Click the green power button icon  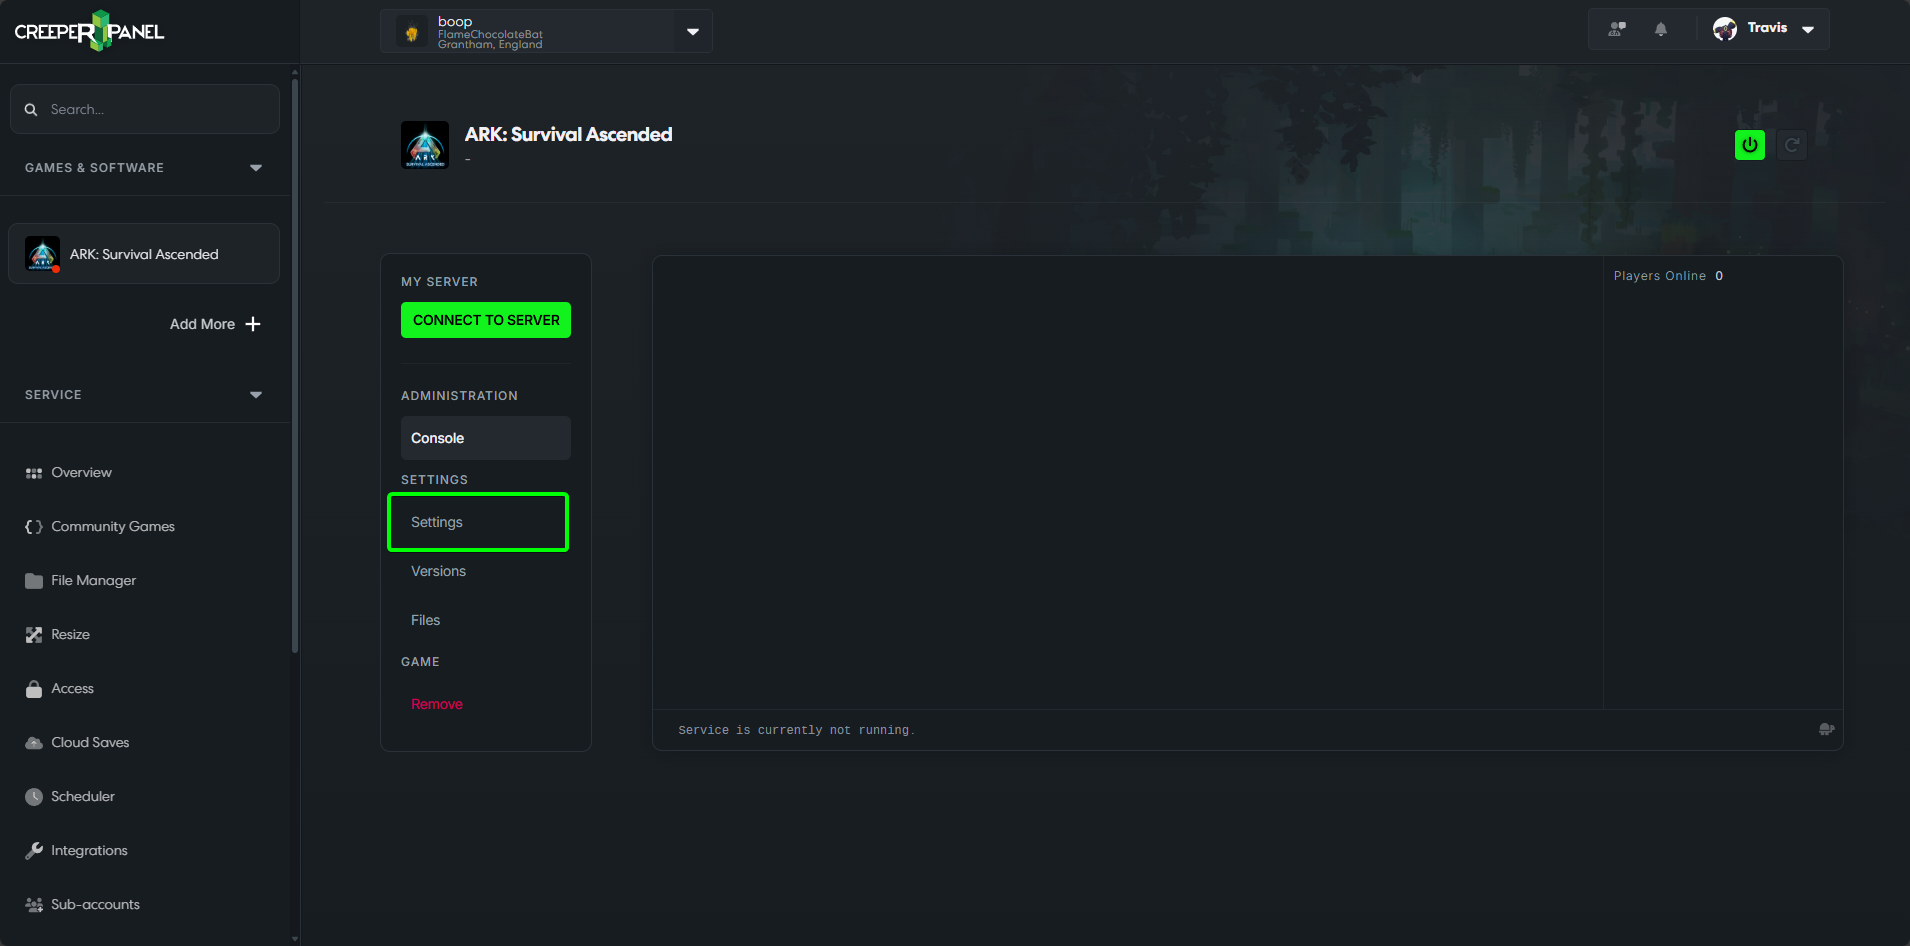tap(1750, 145)
